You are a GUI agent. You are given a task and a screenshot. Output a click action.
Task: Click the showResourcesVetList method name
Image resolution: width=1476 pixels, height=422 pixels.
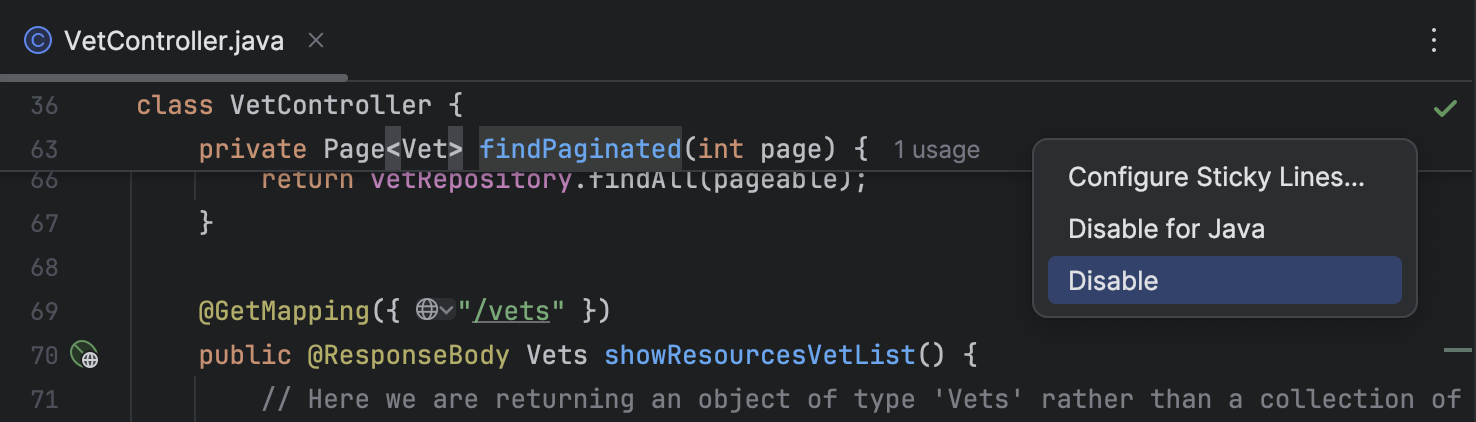pyautogui.click(x=760, y=354)
